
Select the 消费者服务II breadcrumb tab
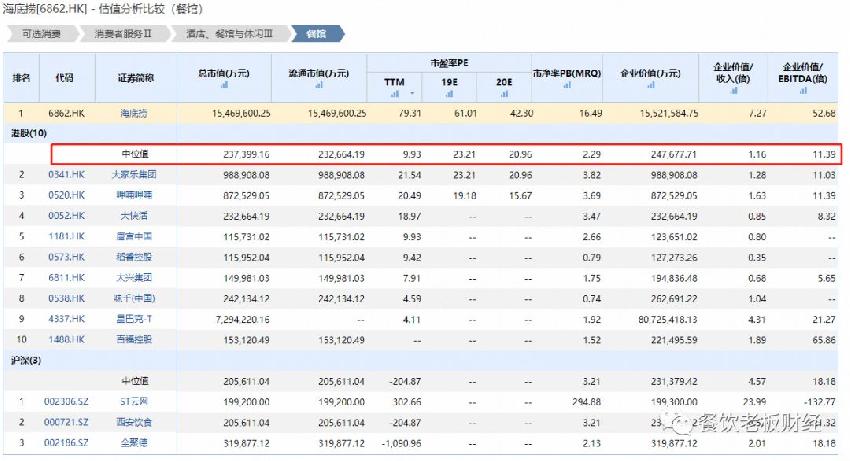pos(123,34)
